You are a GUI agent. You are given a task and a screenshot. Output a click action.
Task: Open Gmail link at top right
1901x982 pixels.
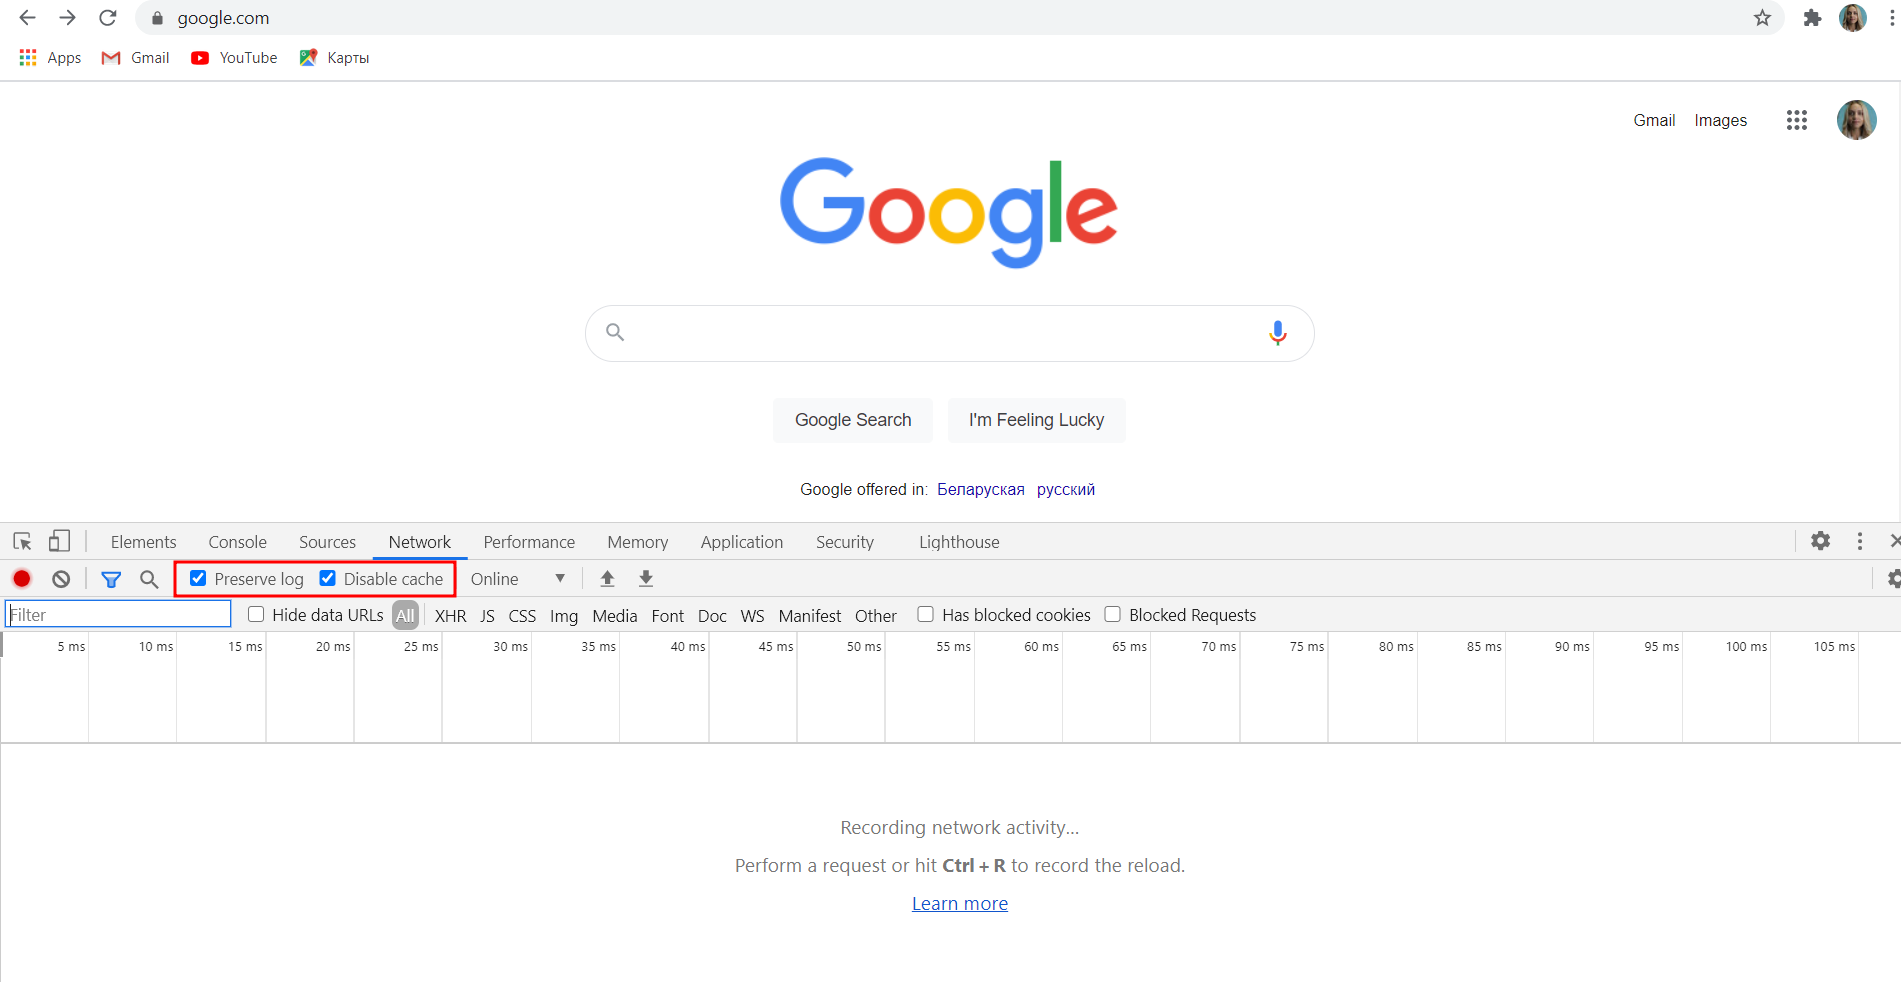[x=1654, y=120]
